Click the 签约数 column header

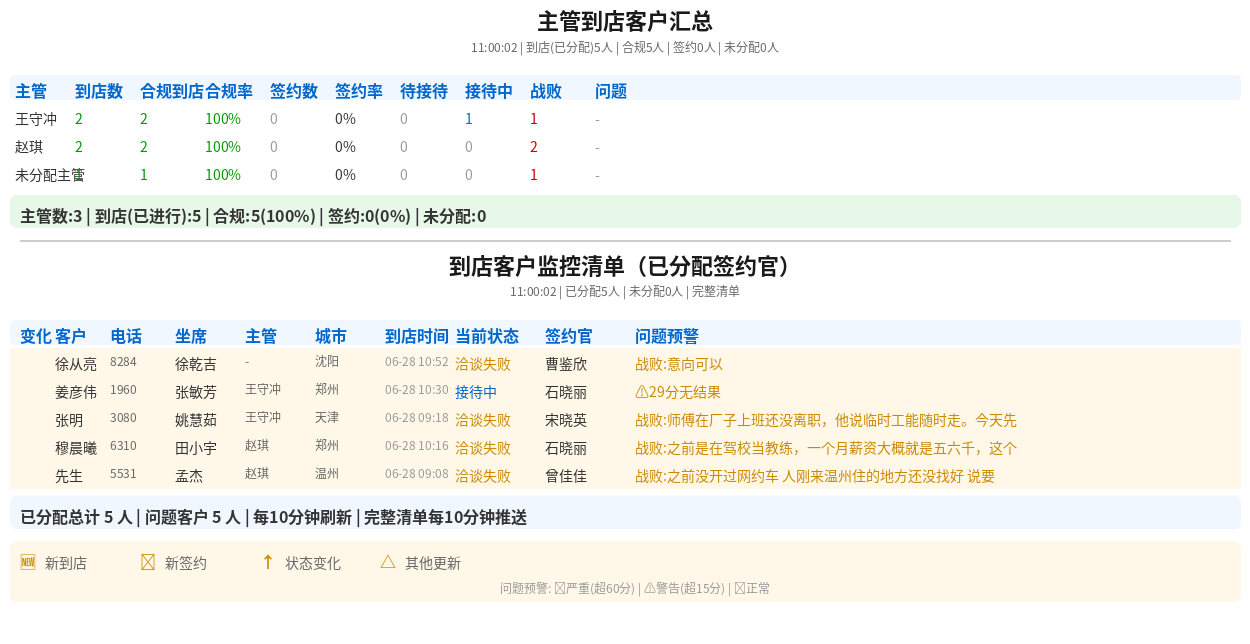coord(294,91)
